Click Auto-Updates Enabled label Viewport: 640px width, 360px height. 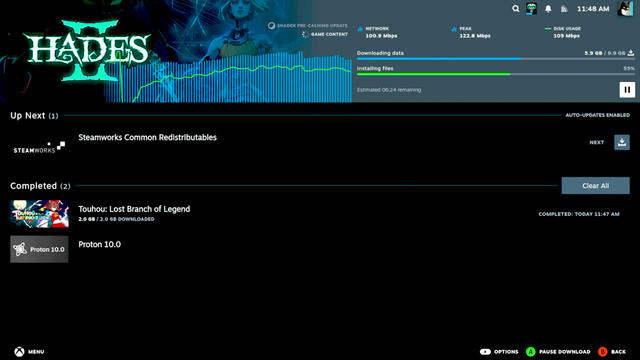[598, 115]
